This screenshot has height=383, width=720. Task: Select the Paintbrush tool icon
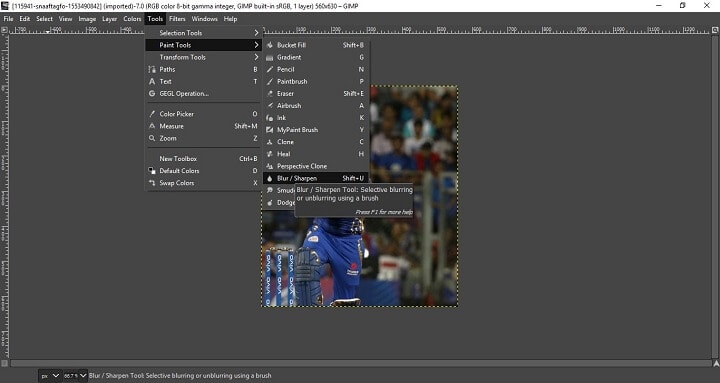[270, 81]
